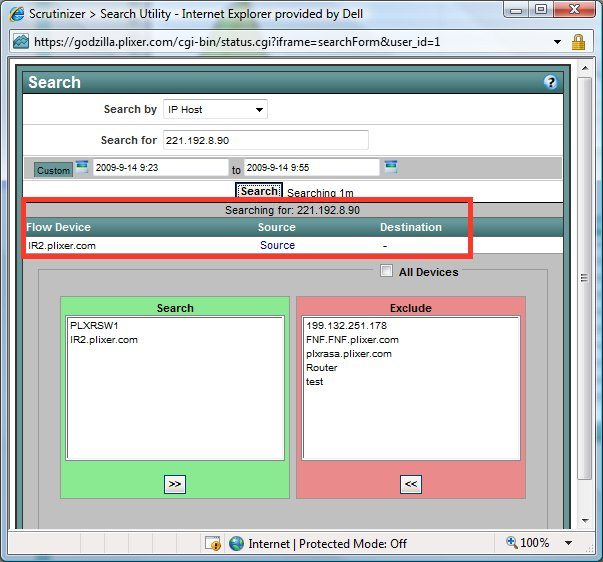603x562 pixels.
Task: Click the scrollbar up arrow
Action: [x=585, y=69]
